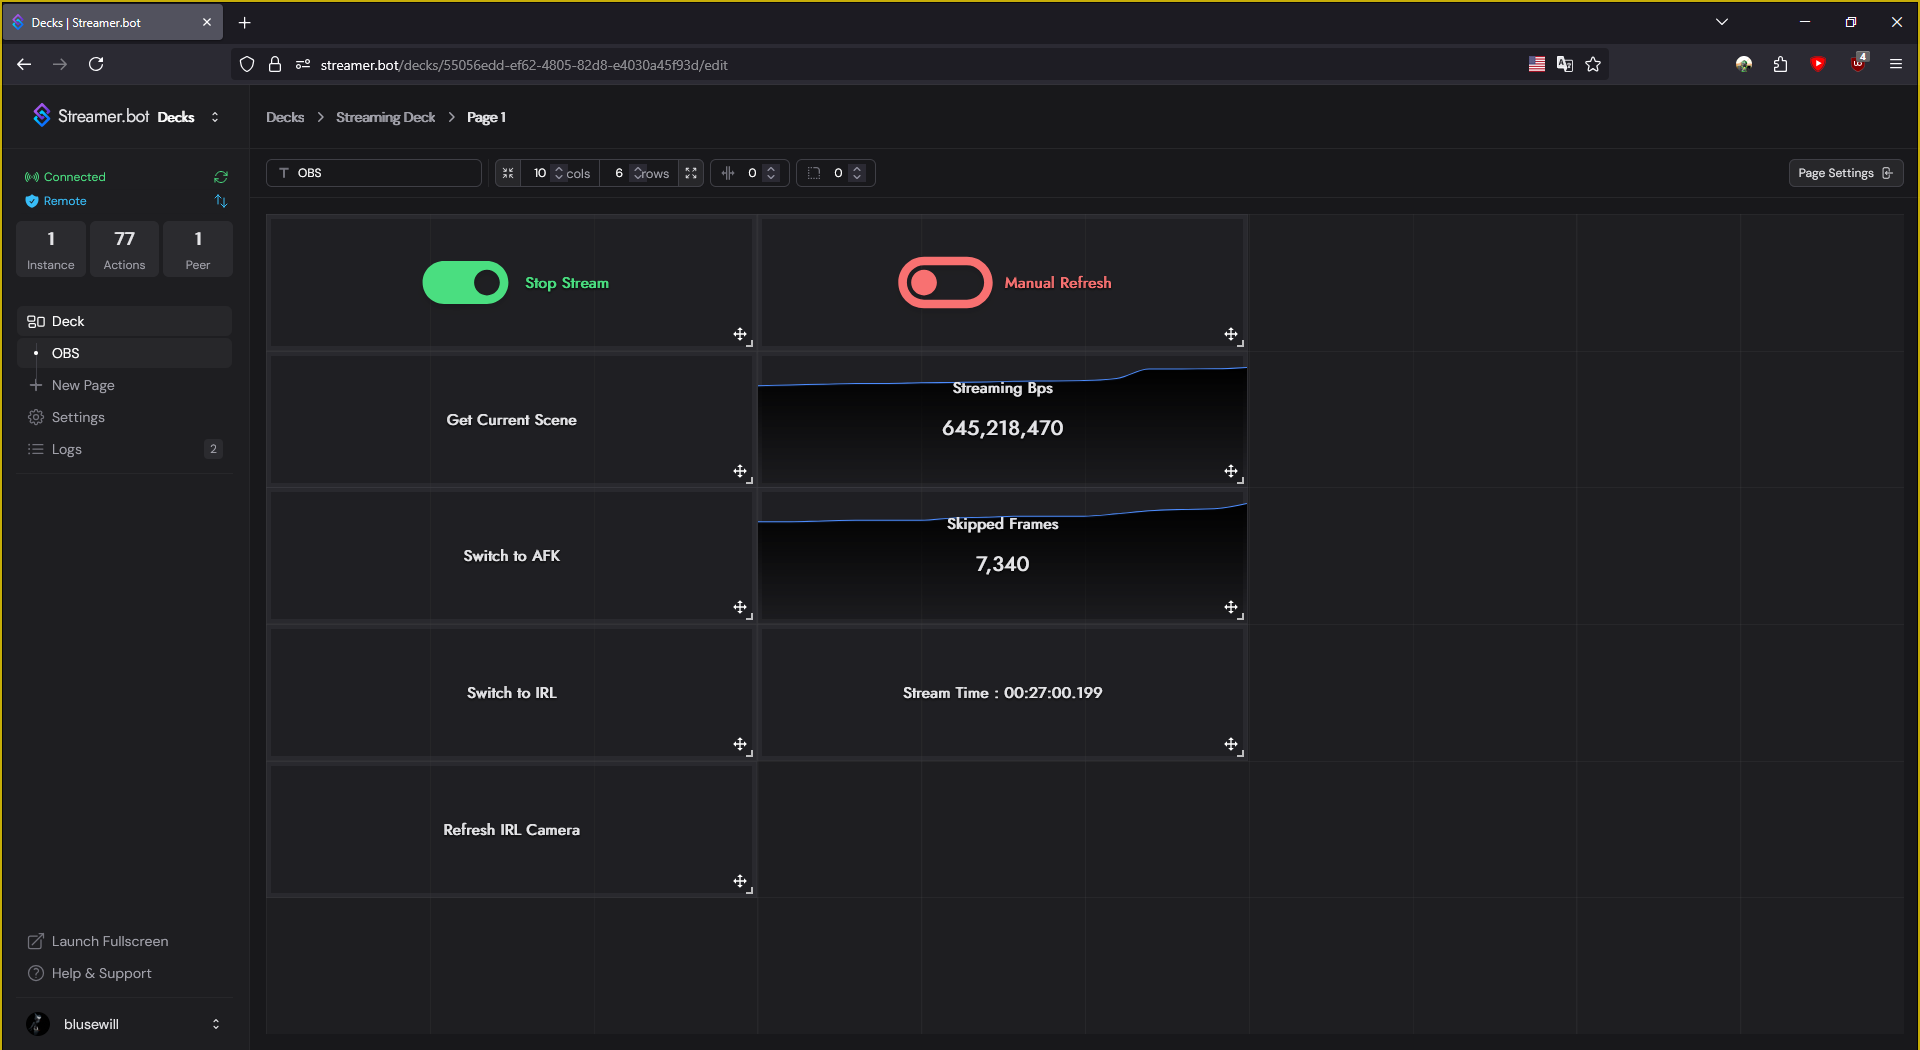Select the compress grid icon in the toolbar
Screen dimensions: 1920x1050
[x=508, y=173]
